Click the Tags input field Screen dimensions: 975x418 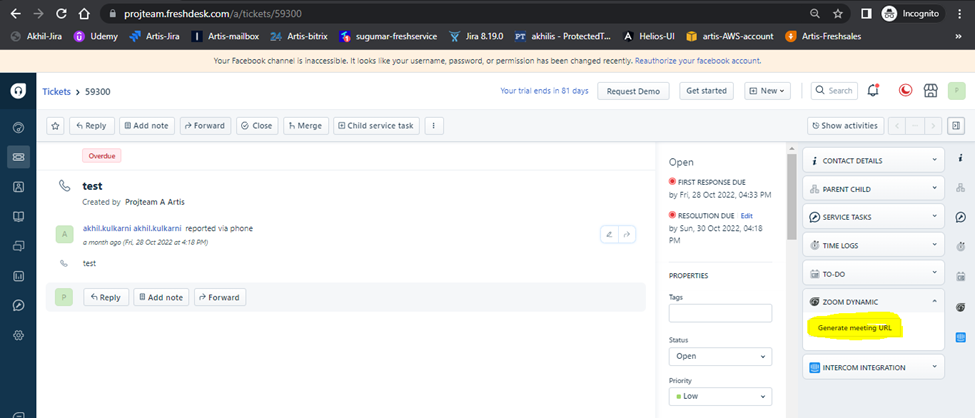(x=720, y=314)
